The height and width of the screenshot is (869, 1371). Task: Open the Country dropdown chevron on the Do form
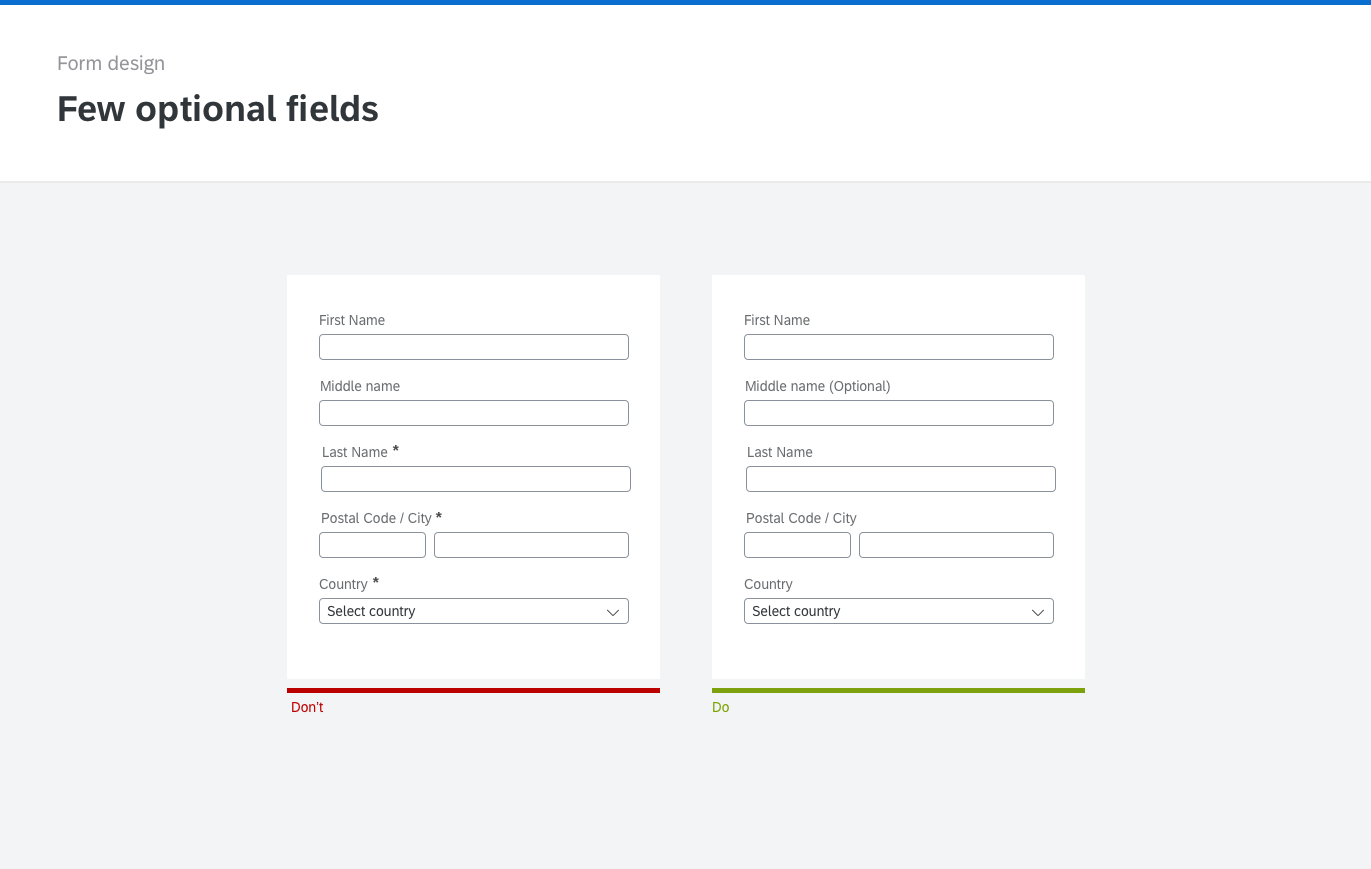click(x=1037, y=611)
